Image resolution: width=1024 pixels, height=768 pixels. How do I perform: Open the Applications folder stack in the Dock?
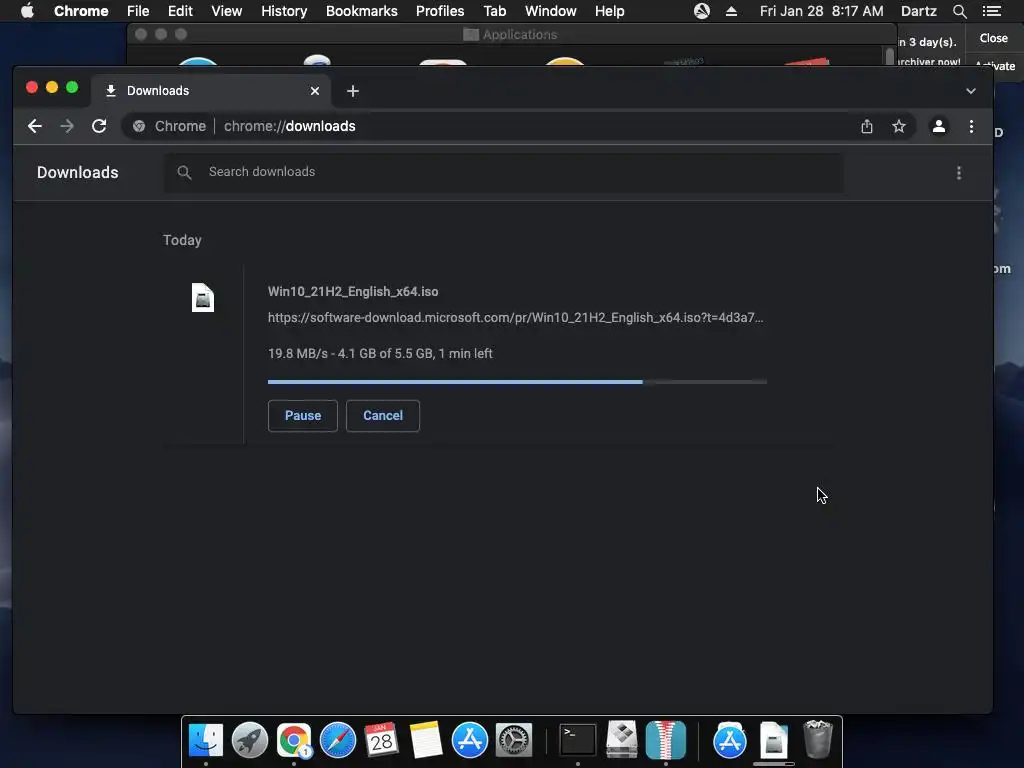point(729,740)
